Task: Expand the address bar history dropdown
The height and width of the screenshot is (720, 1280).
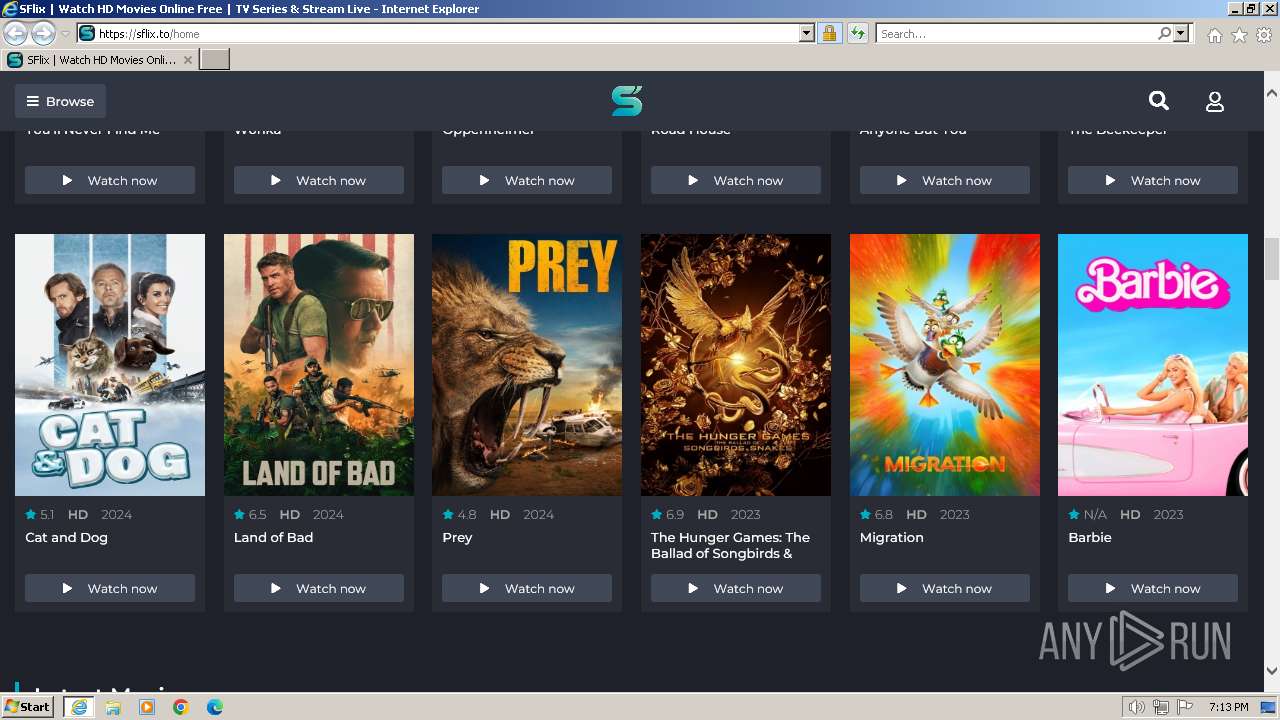Action: (x=807, y=33)
